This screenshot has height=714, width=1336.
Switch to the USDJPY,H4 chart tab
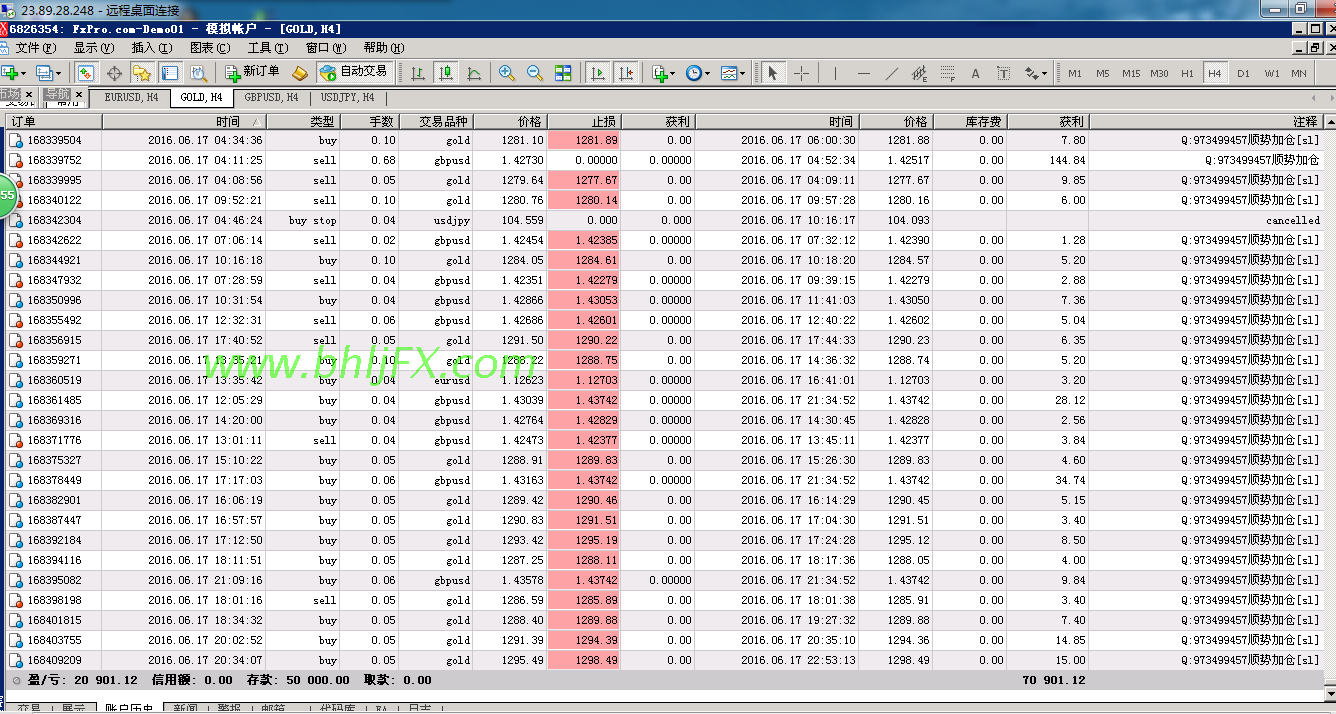coord(348,98)
